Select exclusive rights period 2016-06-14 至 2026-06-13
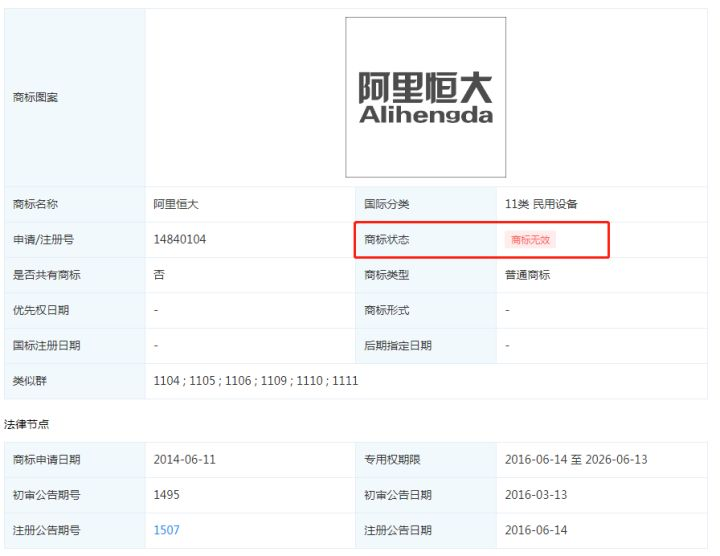Viewport: 720px width, 556px height. (x=576, y=460)
